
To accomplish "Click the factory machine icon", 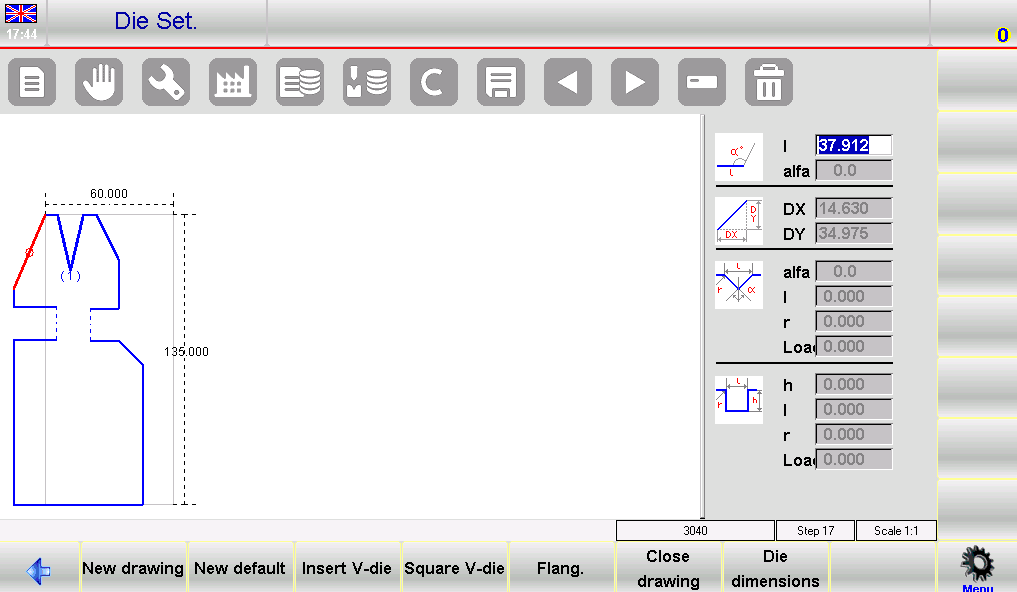I will [x=233, y=82].
